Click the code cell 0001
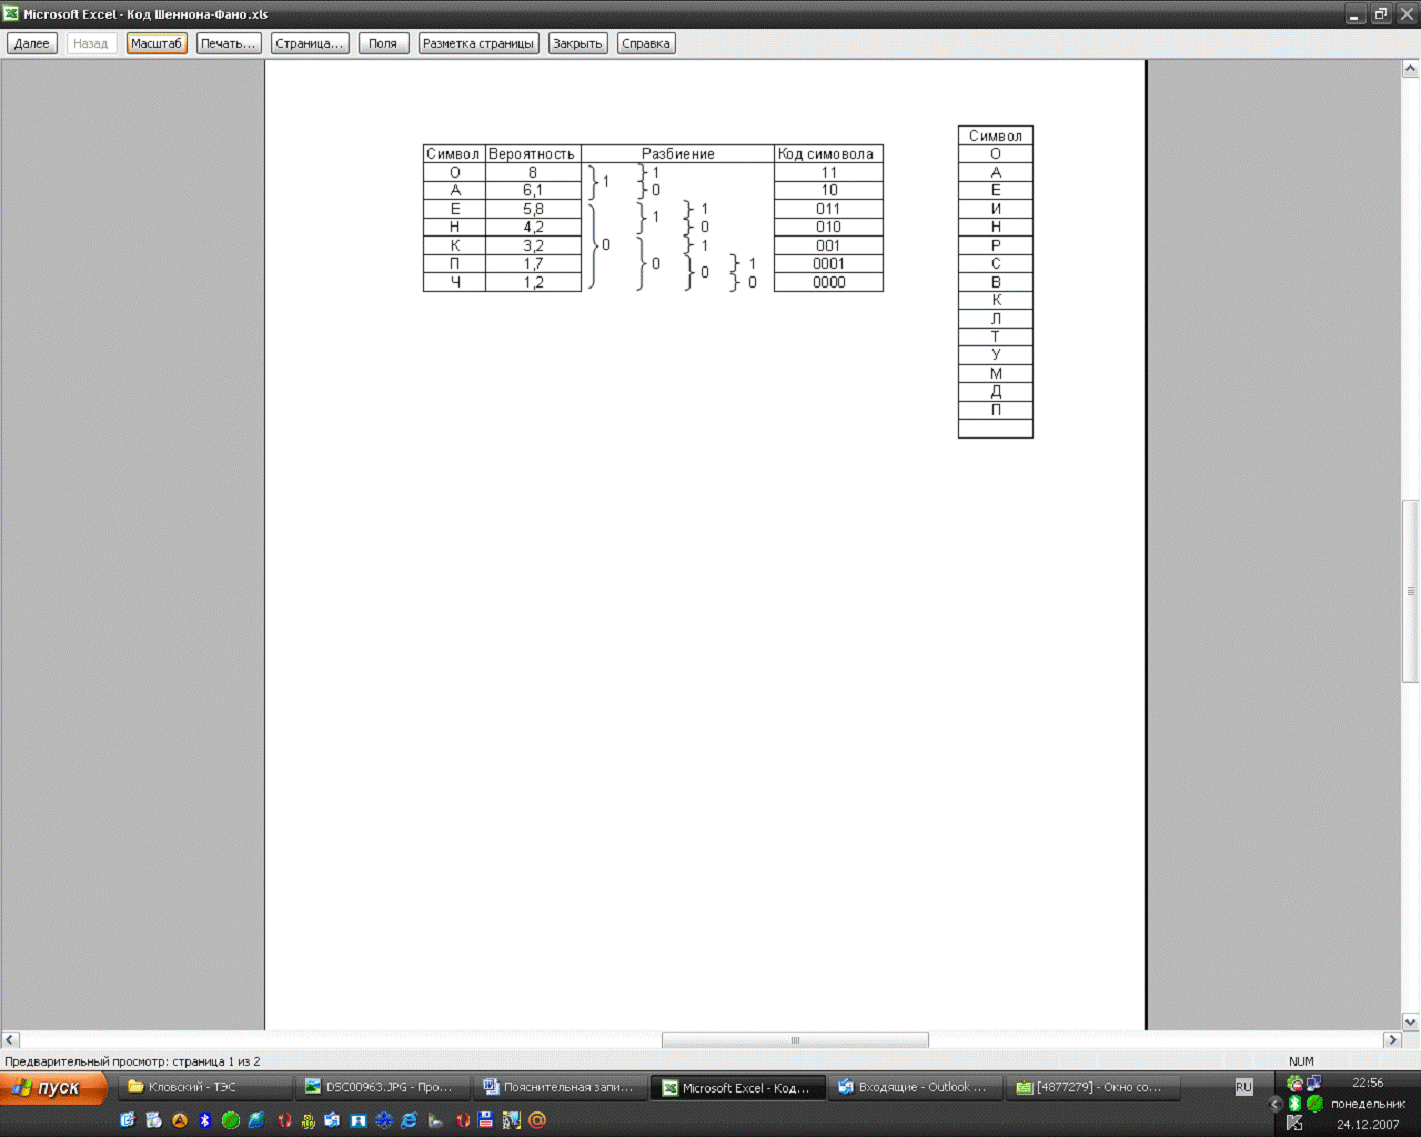The image size is (1421, 1137). [828, 264]
